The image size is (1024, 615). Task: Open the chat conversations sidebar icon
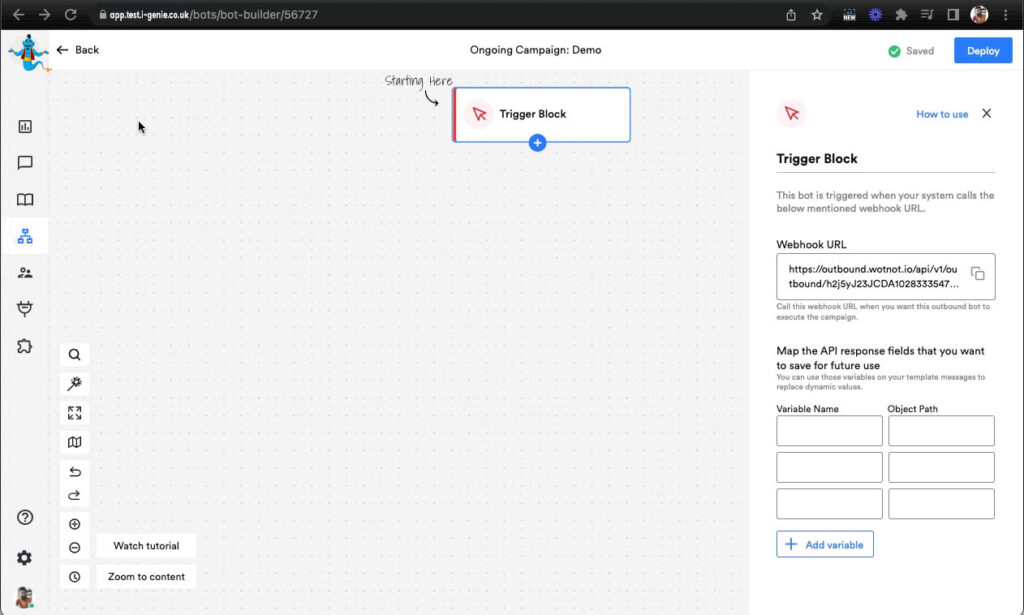point(25,163)
